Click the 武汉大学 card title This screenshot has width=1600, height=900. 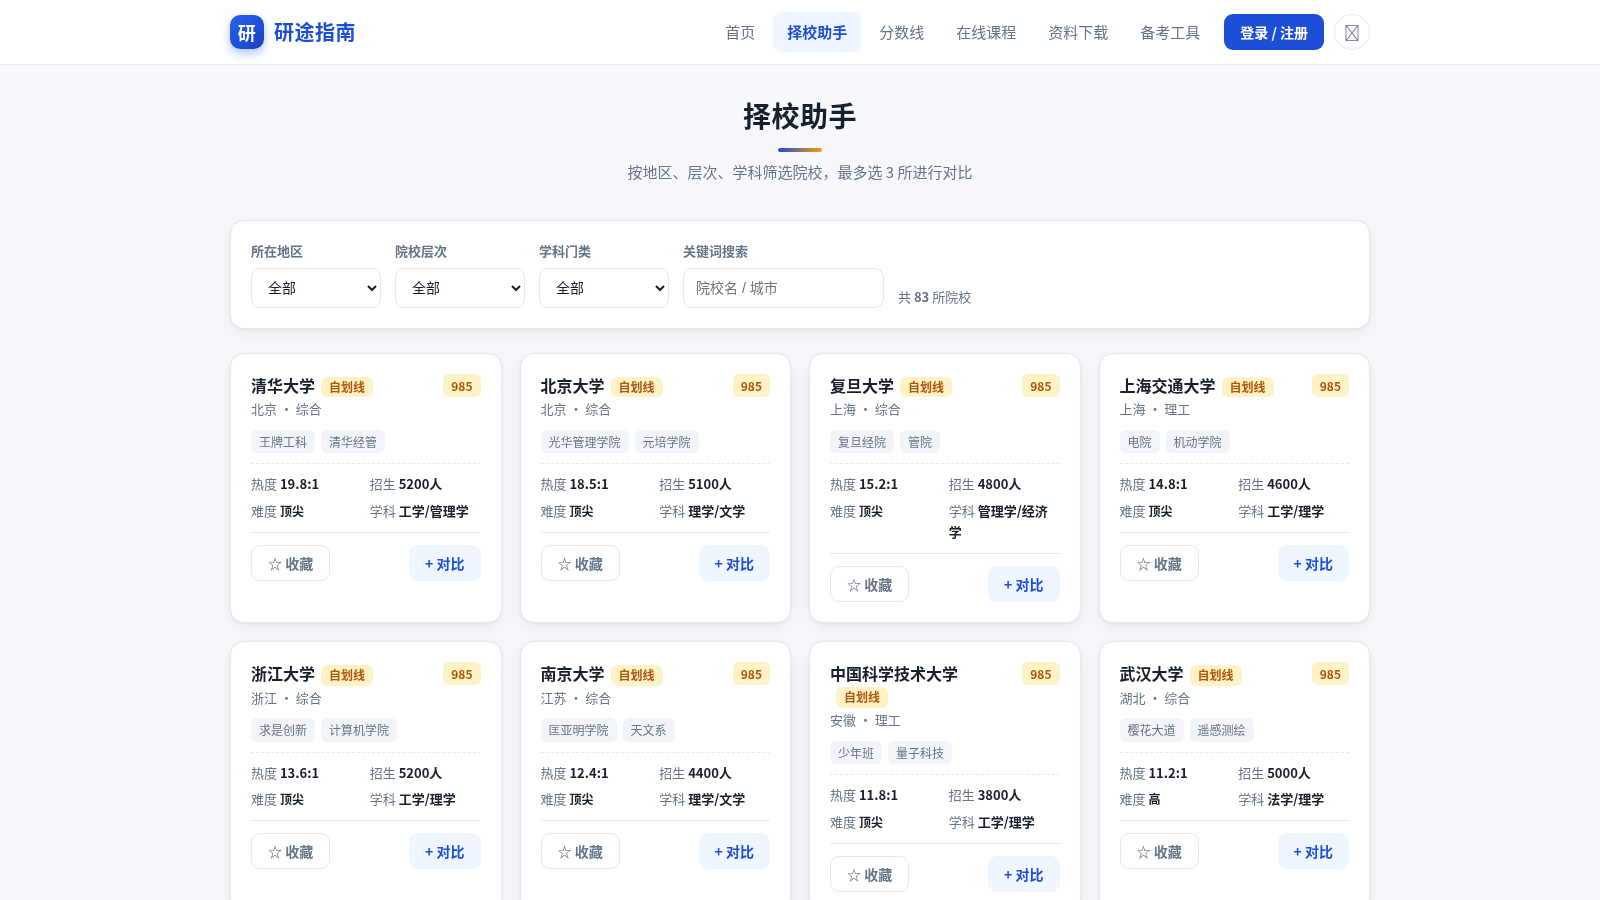[1151, 674]
